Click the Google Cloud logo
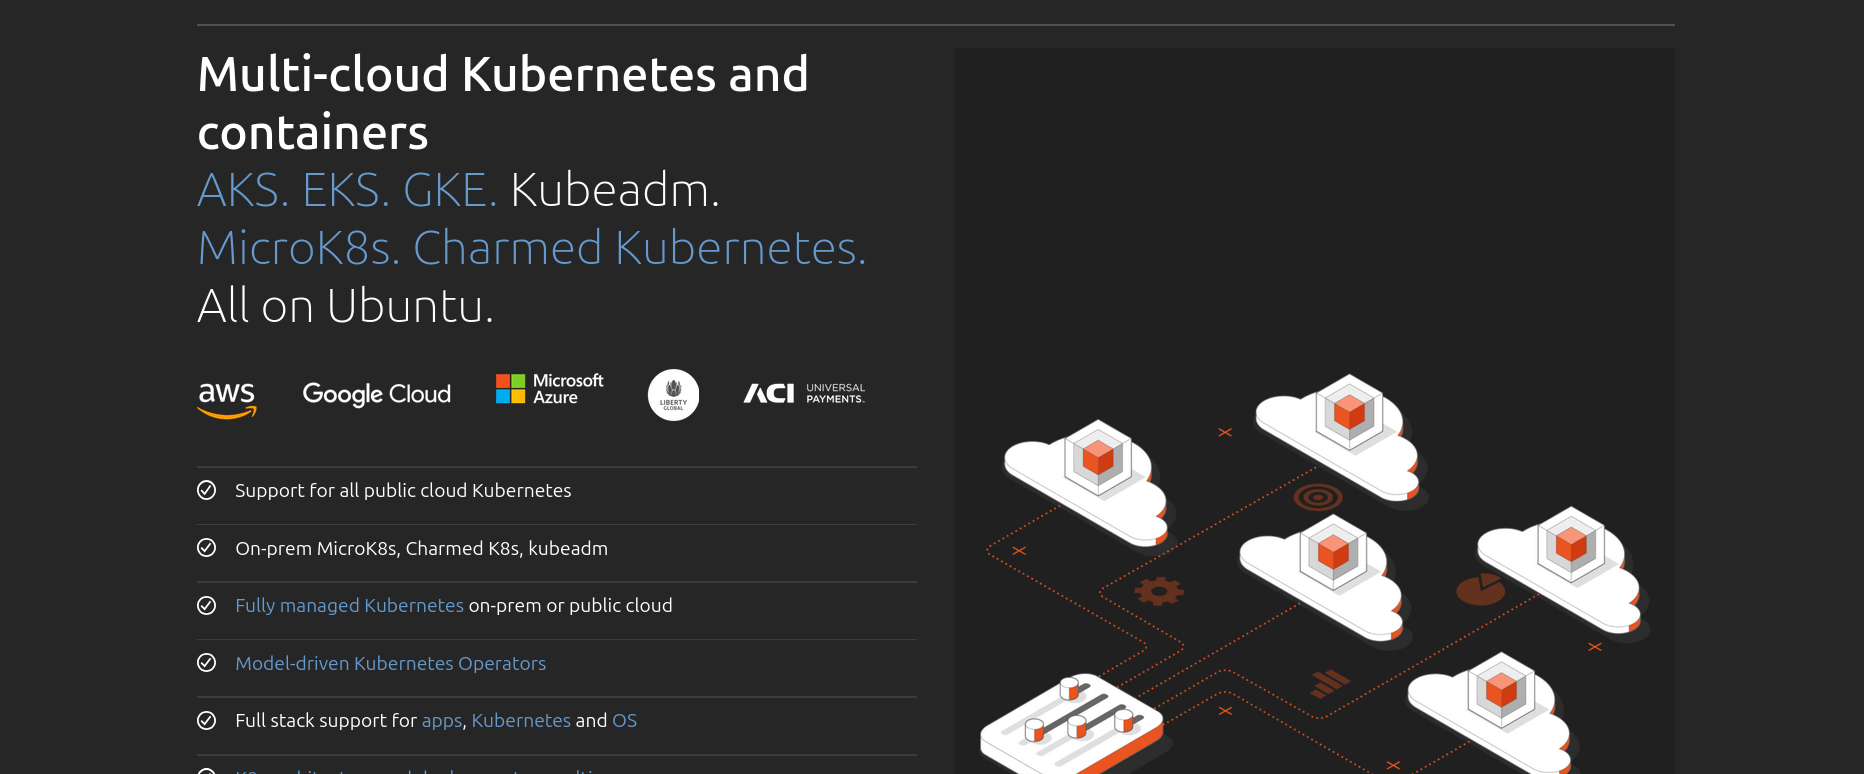Screen dimensions: 1864x774 point(376,394)
